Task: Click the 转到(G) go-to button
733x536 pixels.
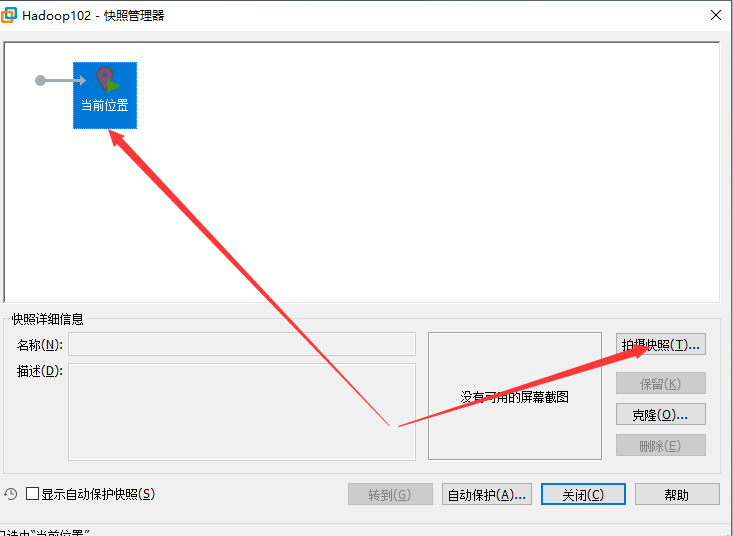Action: 390,494
